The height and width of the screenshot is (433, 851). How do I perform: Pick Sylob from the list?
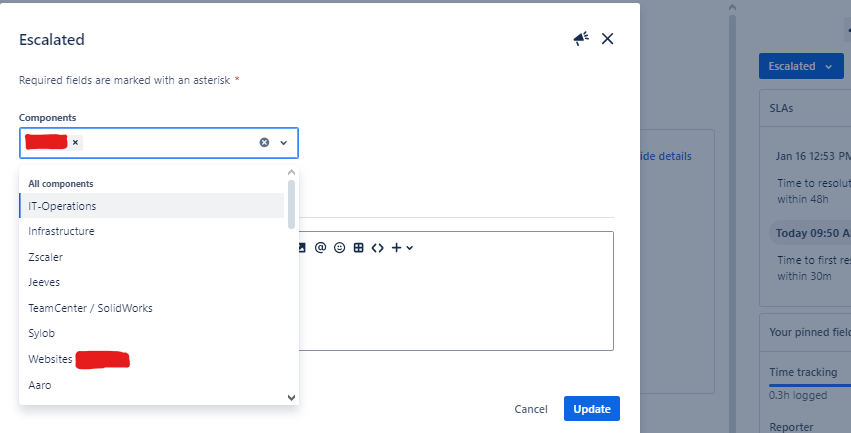click(151, 333)
